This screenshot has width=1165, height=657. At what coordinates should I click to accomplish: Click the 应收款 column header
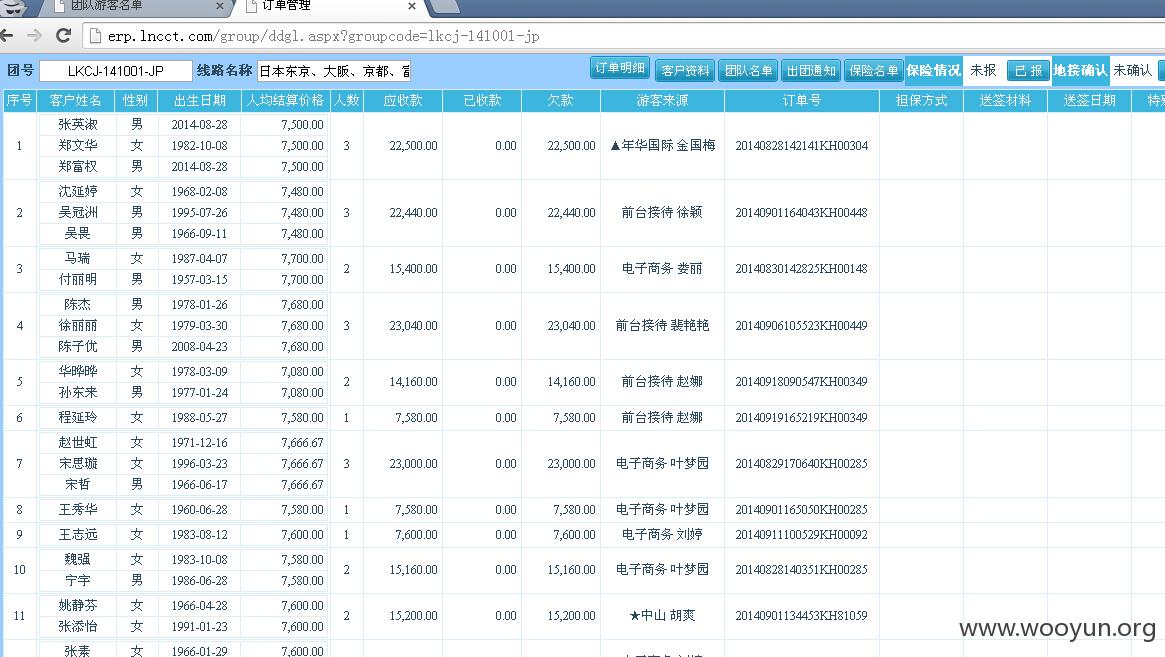403,100
